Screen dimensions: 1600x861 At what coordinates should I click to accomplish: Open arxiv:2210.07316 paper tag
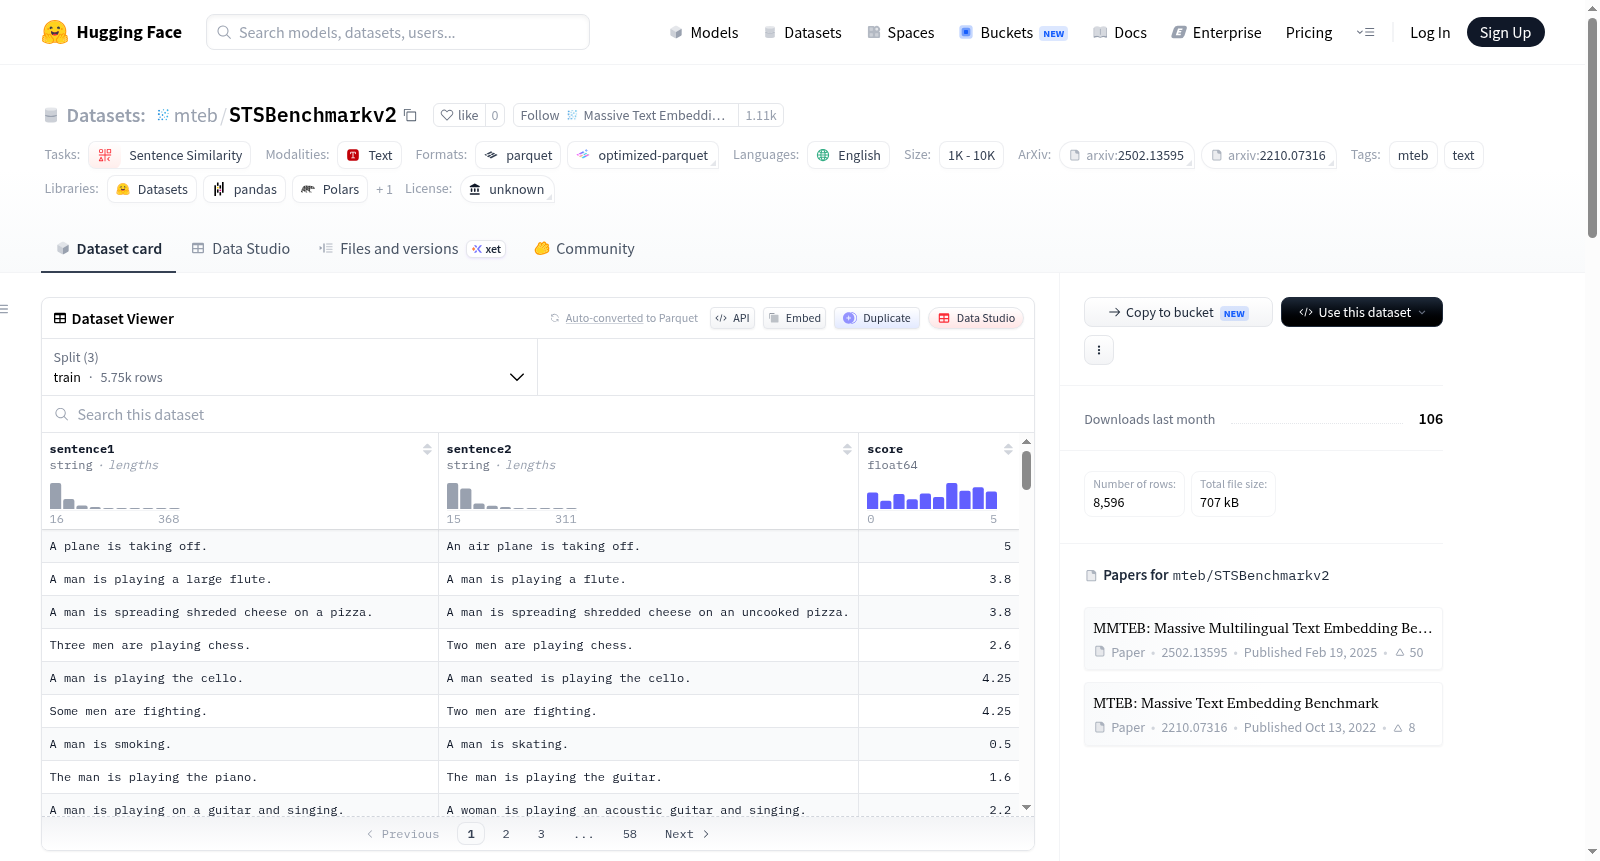(x=1269, y=155)
